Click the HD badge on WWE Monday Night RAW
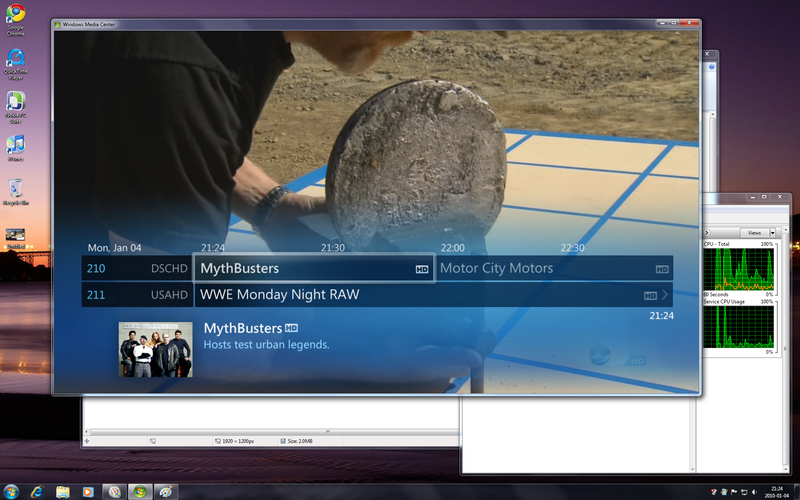 pos(650,295)
